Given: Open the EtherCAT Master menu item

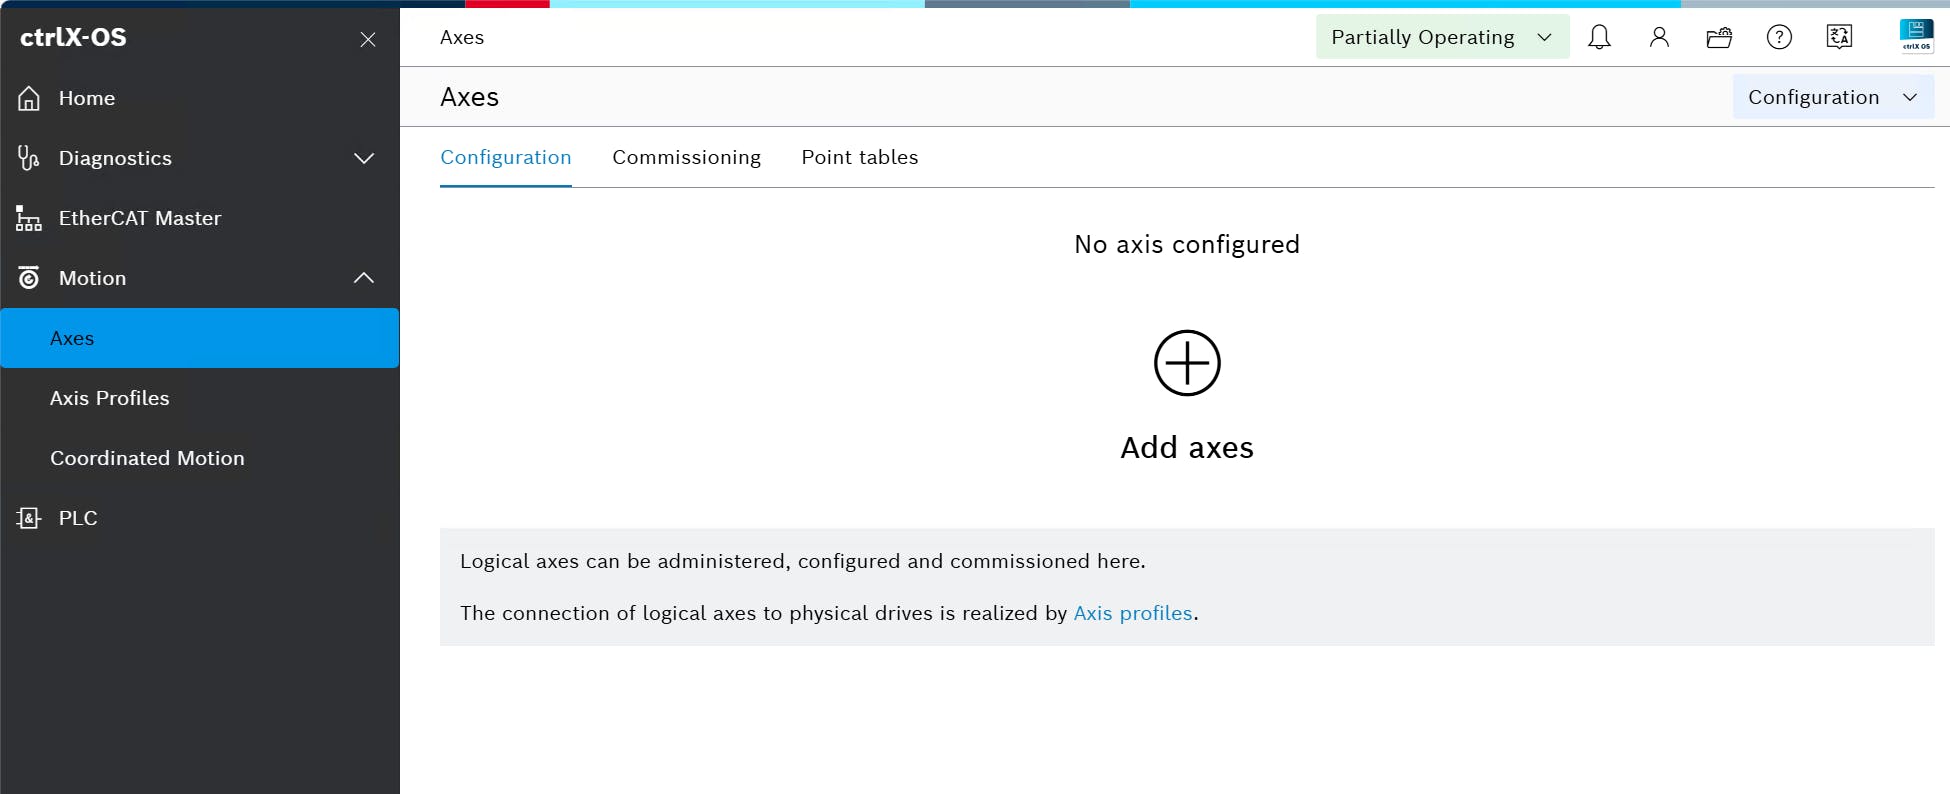Looking at the screenshot, I should pyautogui.click(x=140, y=218).
